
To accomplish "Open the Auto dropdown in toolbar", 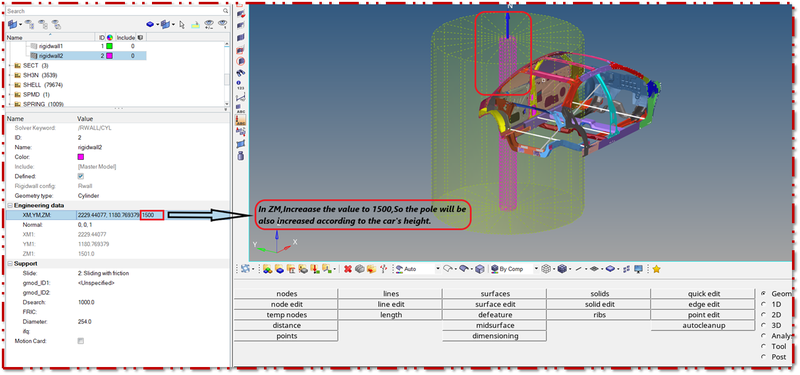I will pos(438,269).
